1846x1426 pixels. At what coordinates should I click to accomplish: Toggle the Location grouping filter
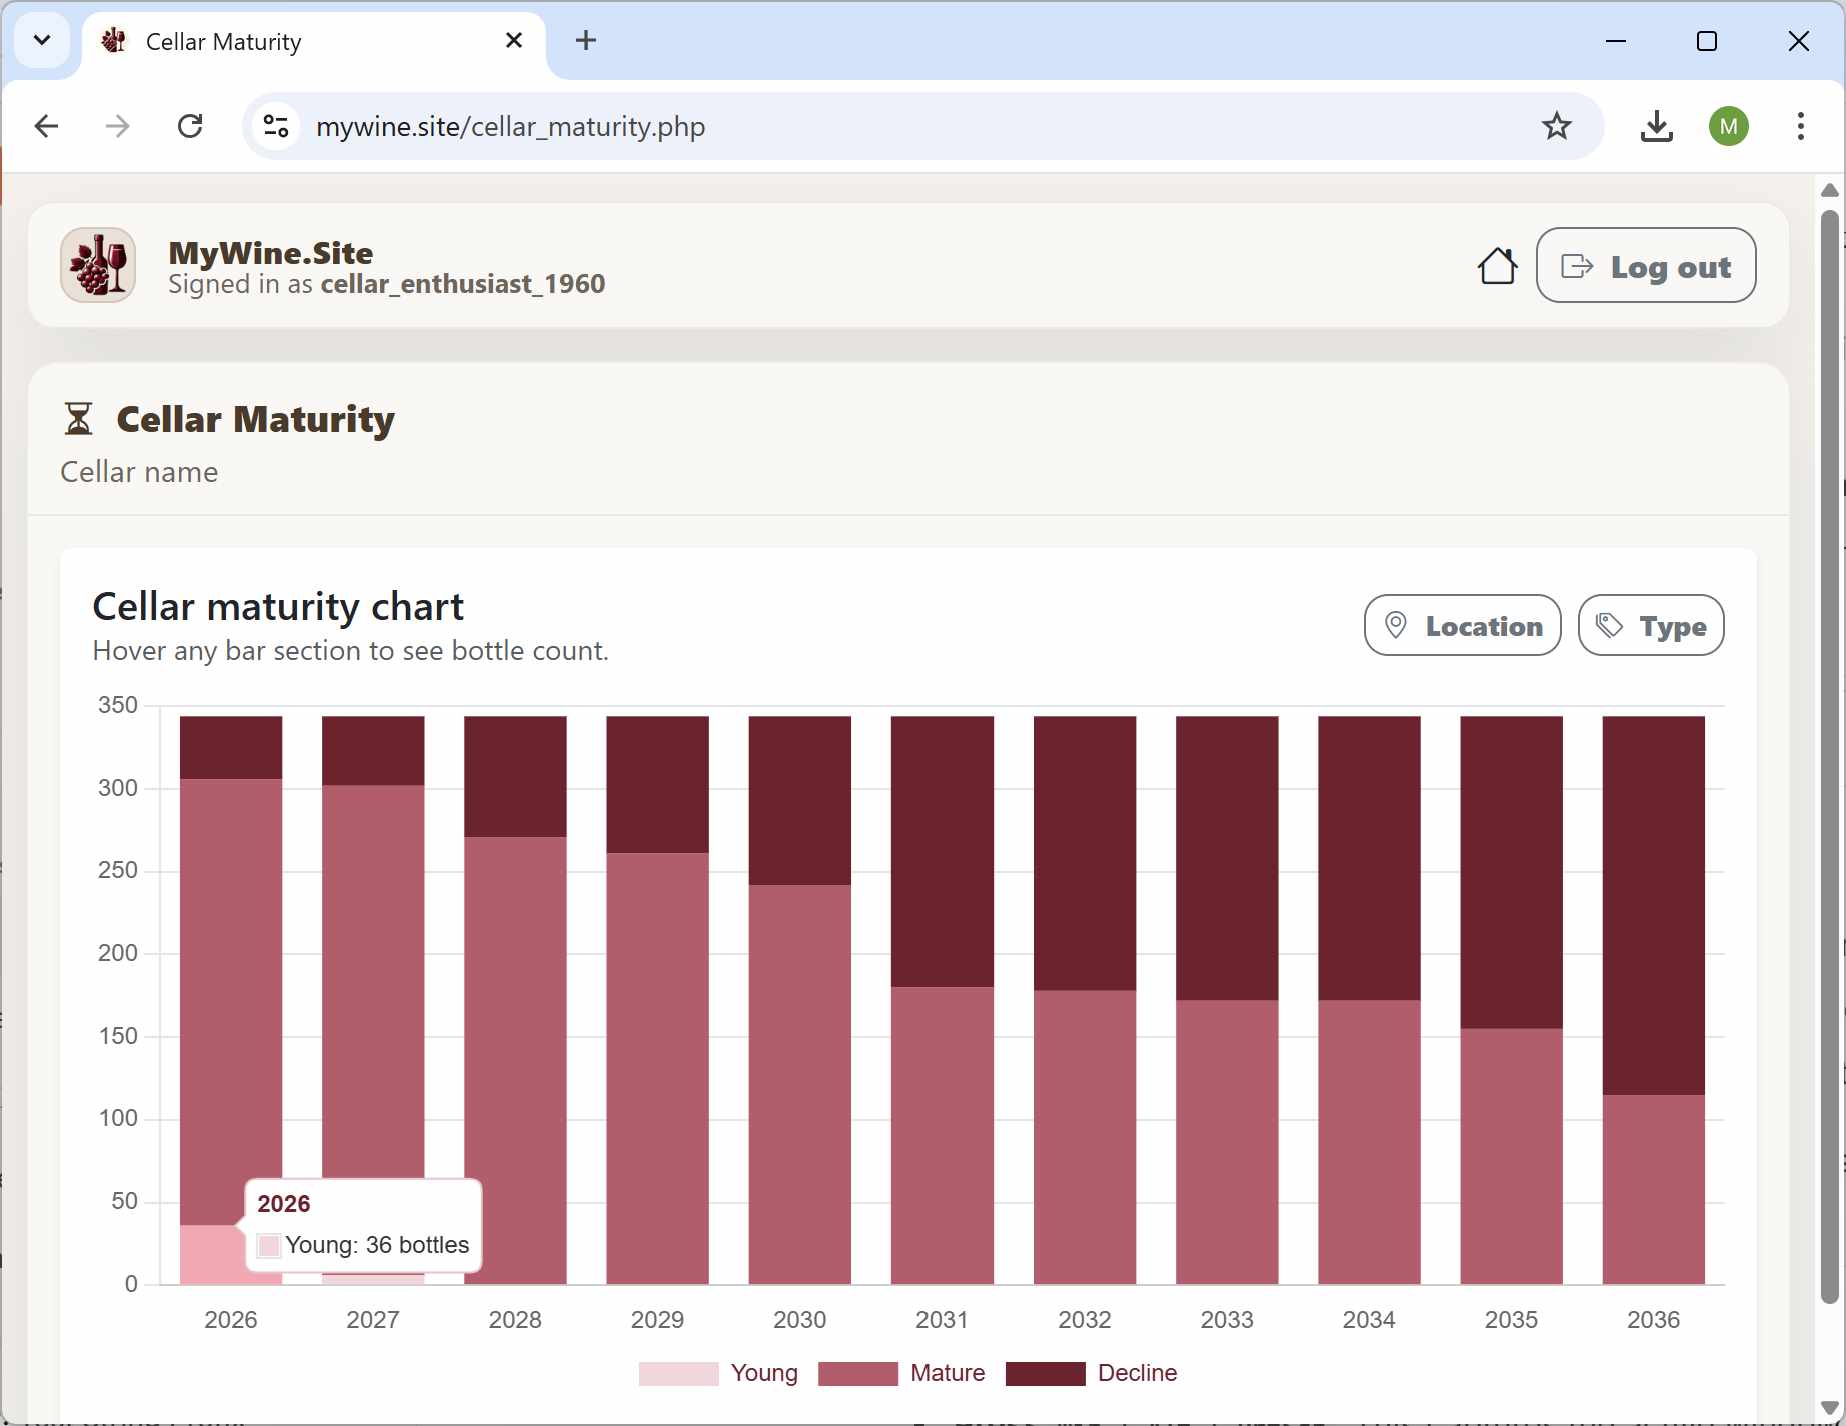tap(1462, 625)
